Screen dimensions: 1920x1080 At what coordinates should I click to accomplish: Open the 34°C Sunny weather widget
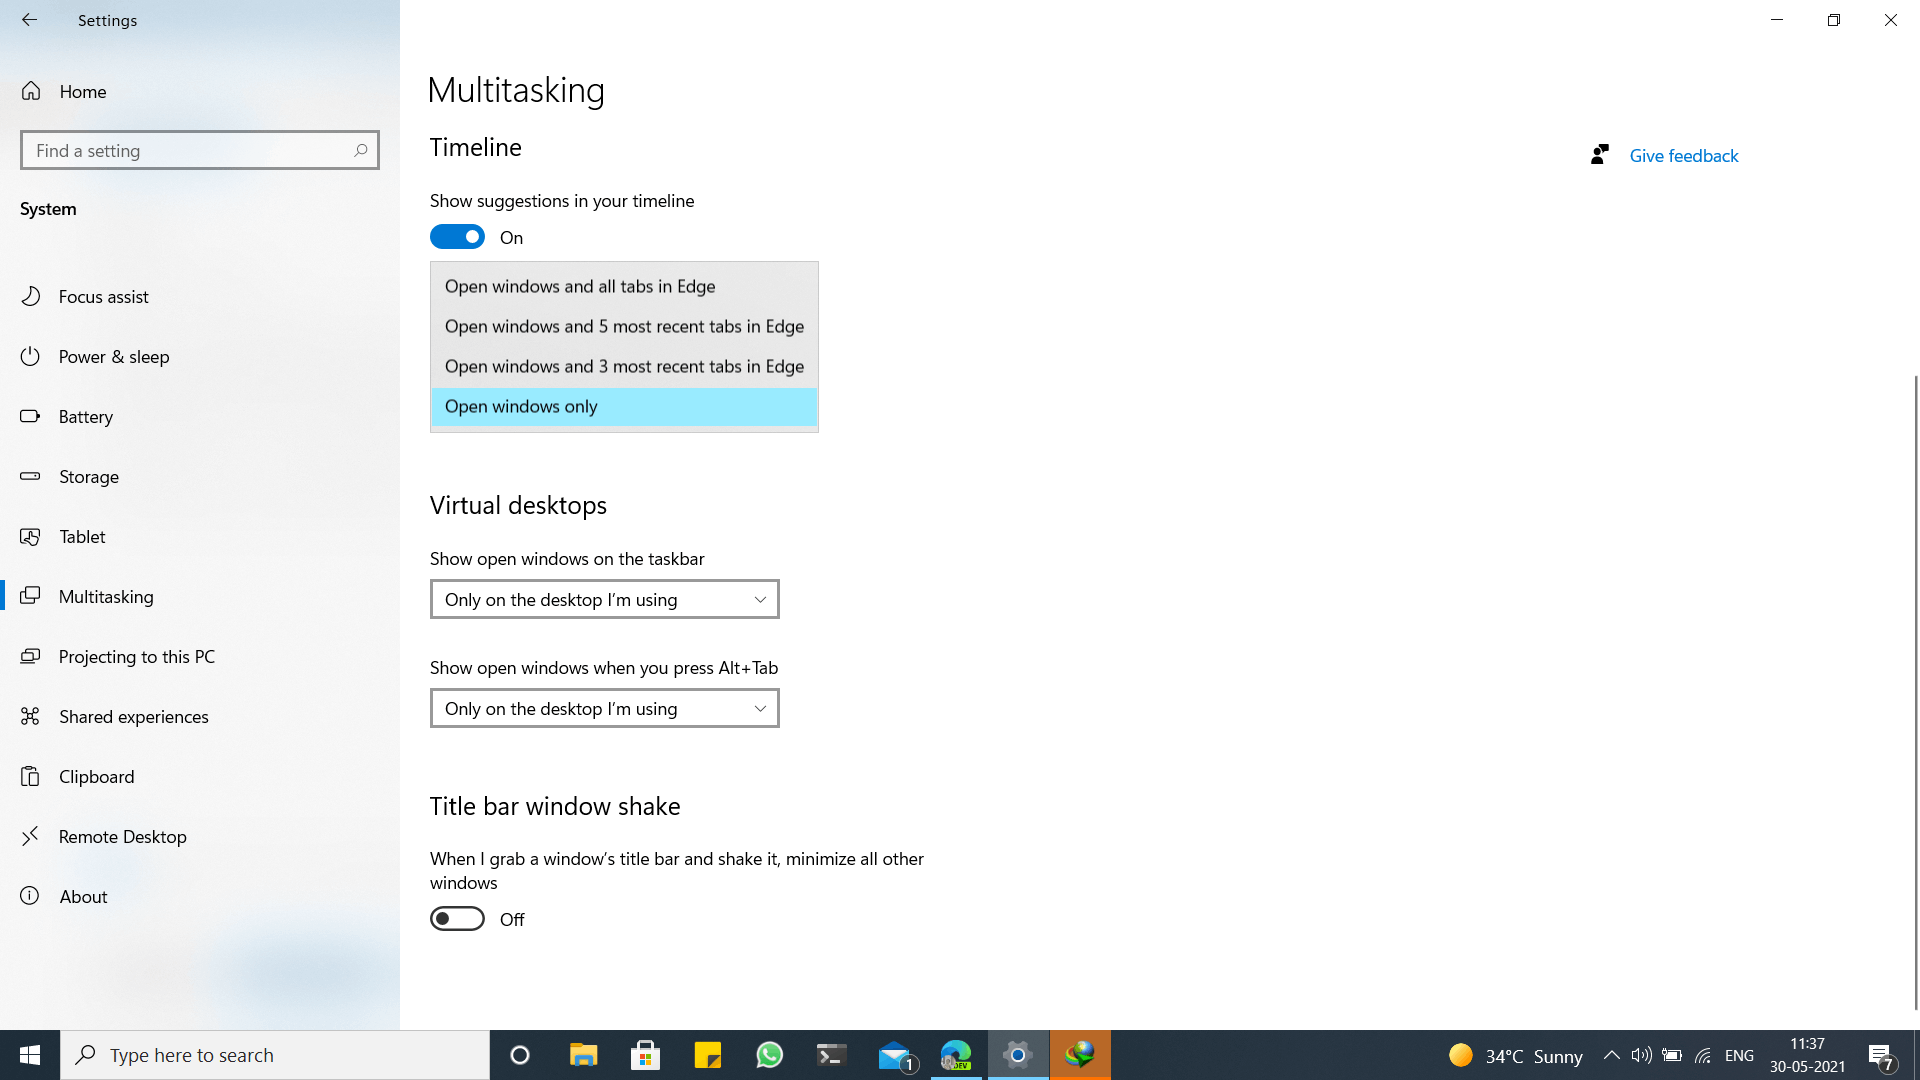1516,1055
